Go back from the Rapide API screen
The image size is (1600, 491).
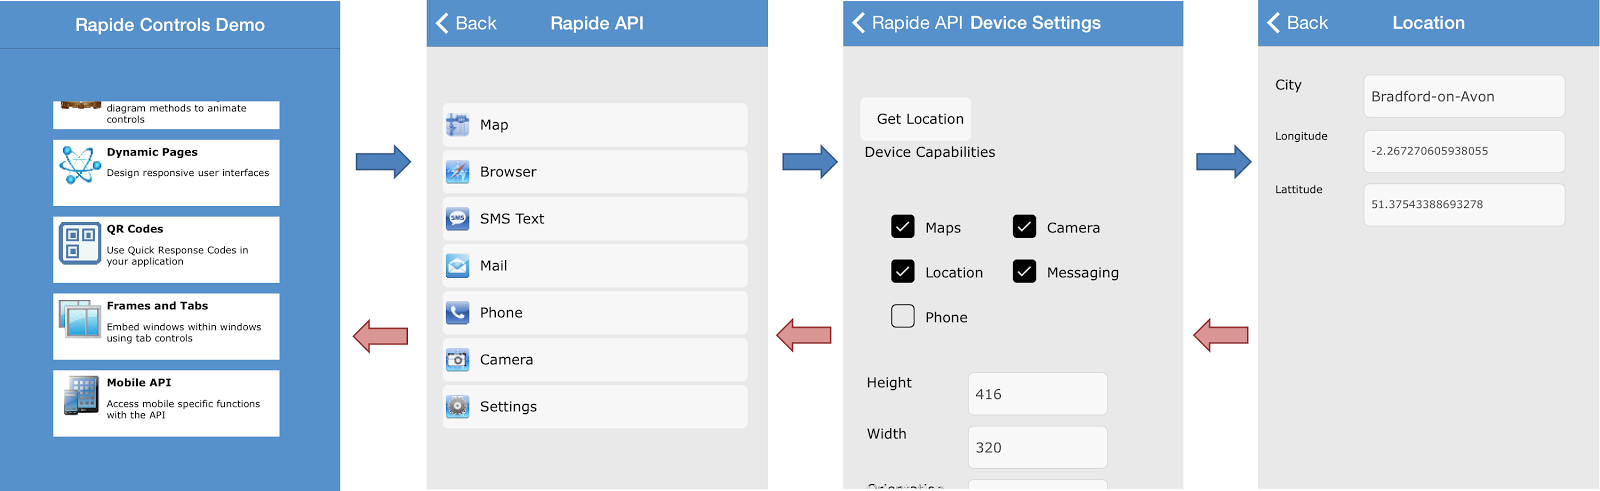coord(466,23)
